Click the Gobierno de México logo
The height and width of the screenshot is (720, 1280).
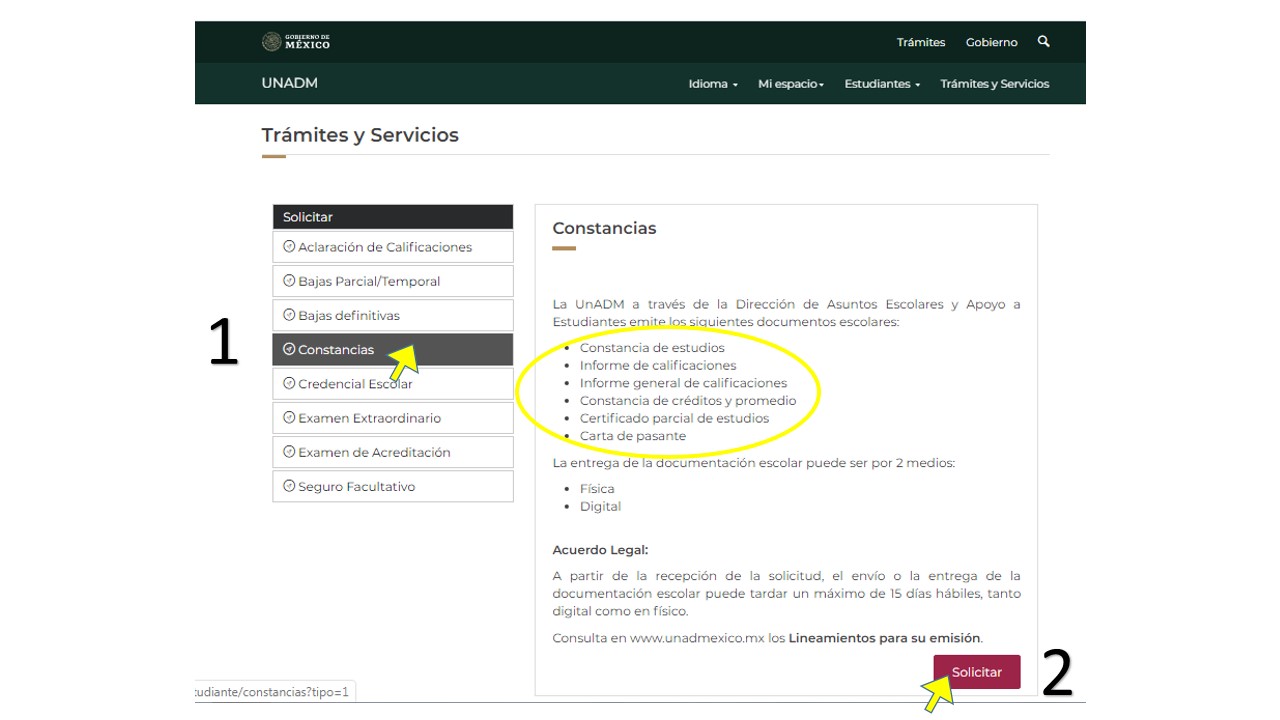point(296,42)
